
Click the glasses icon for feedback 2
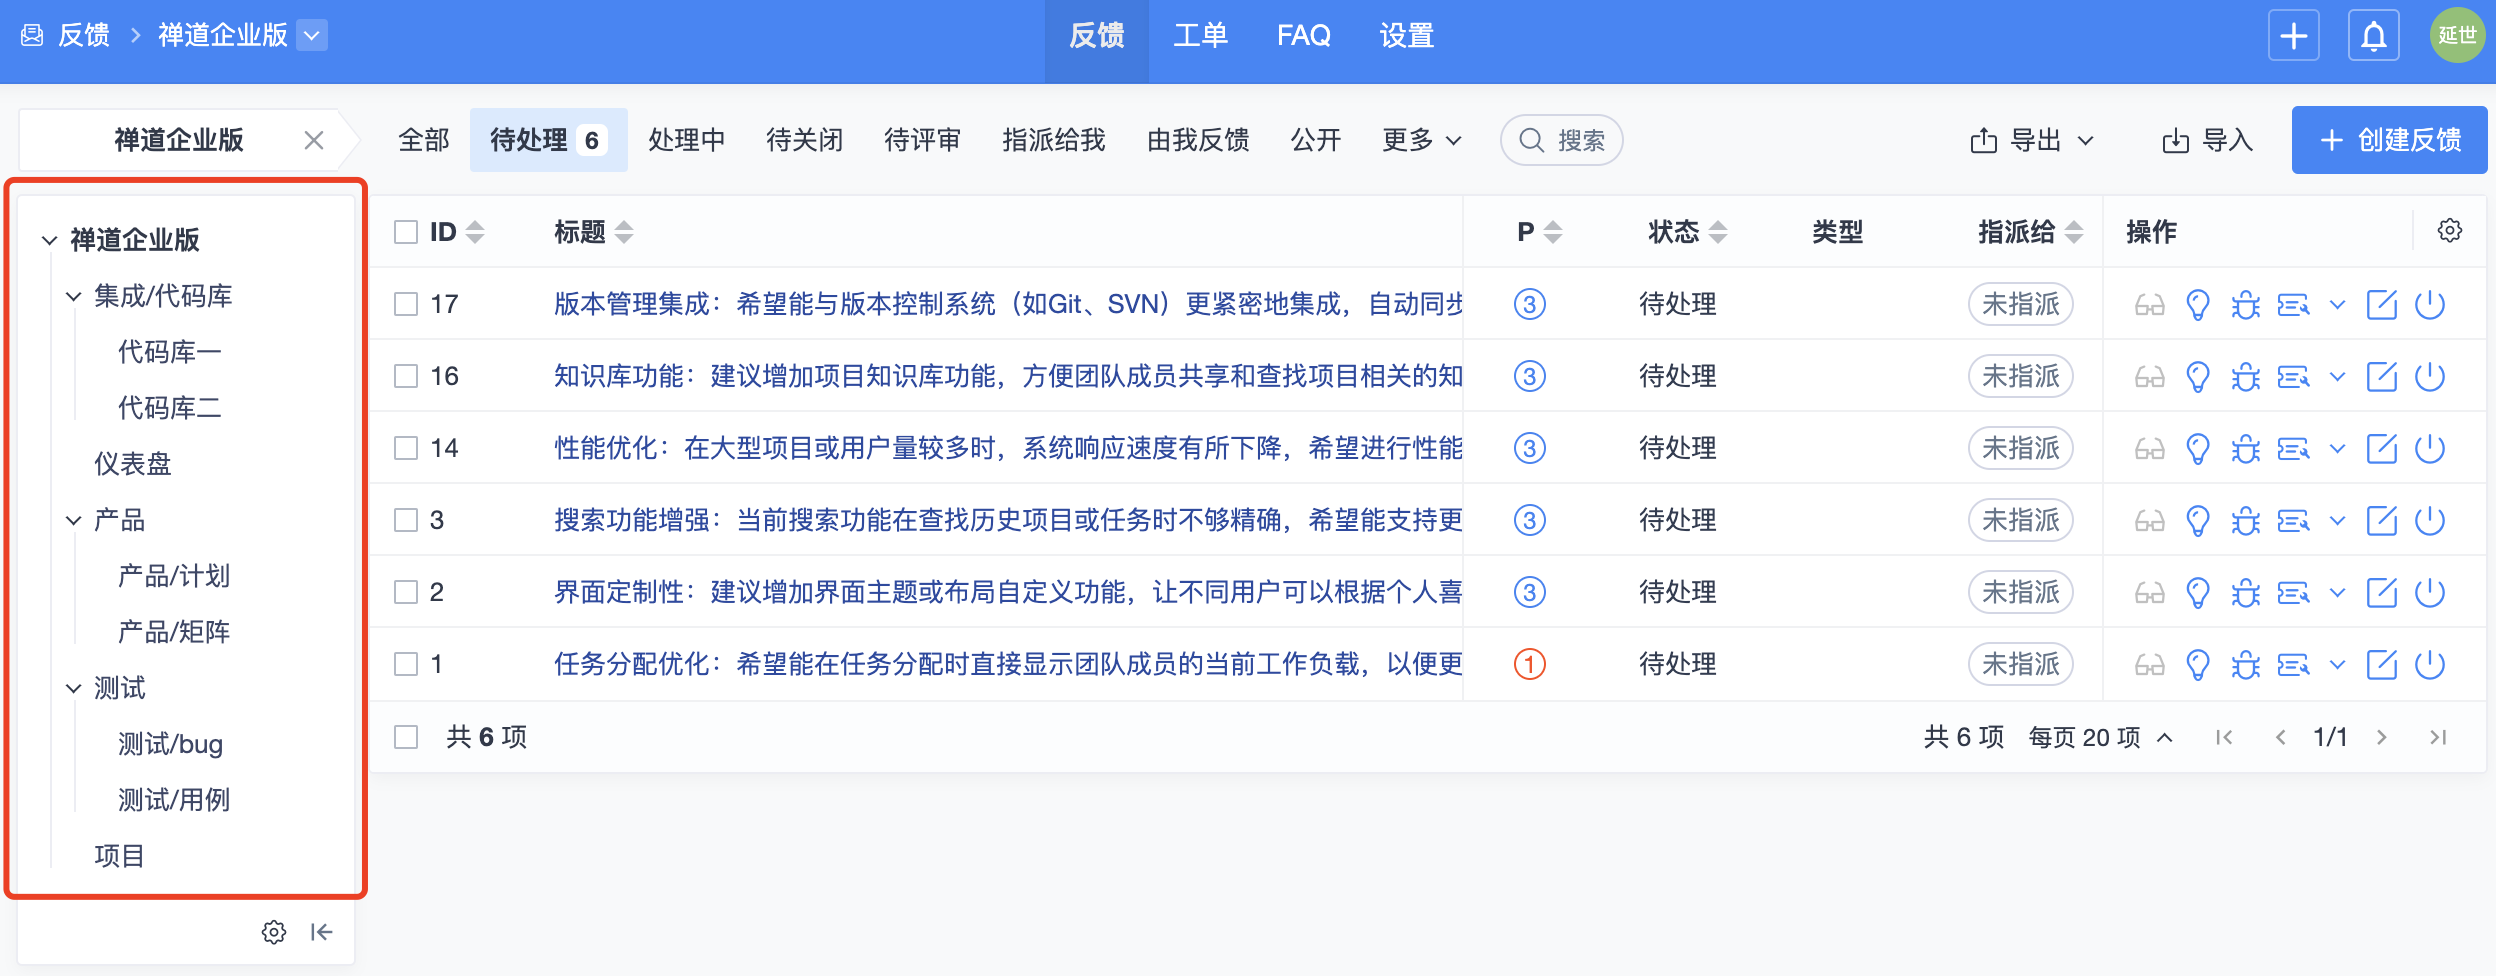pos(2149,592)
